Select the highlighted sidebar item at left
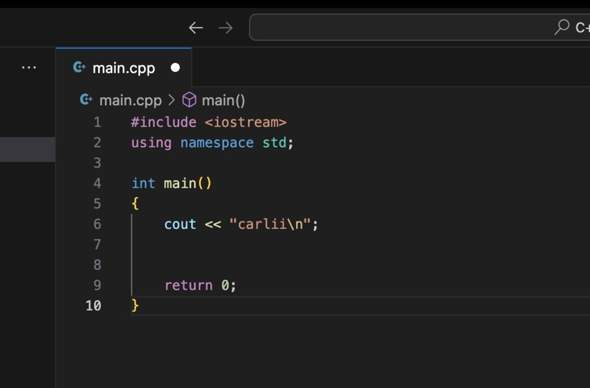Viewport: 590px width, 388px height. [x=28, y=150]
